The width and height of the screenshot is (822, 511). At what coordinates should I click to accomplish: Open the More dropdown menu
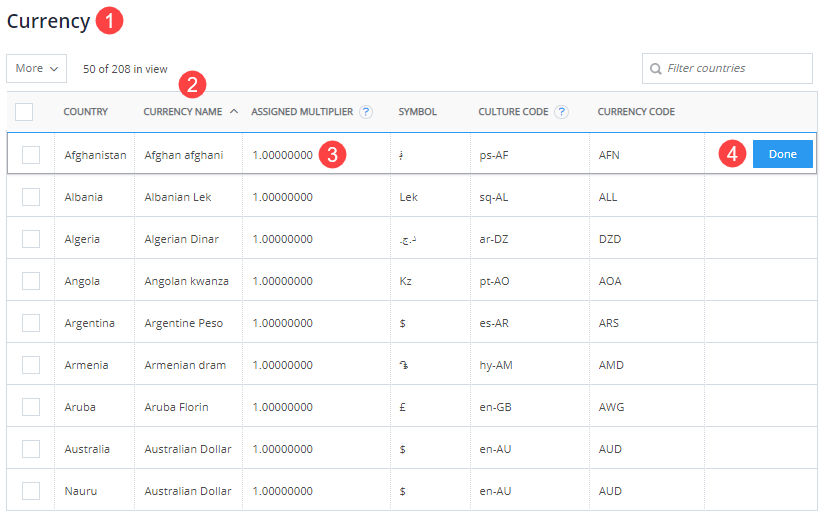point(37,69)
